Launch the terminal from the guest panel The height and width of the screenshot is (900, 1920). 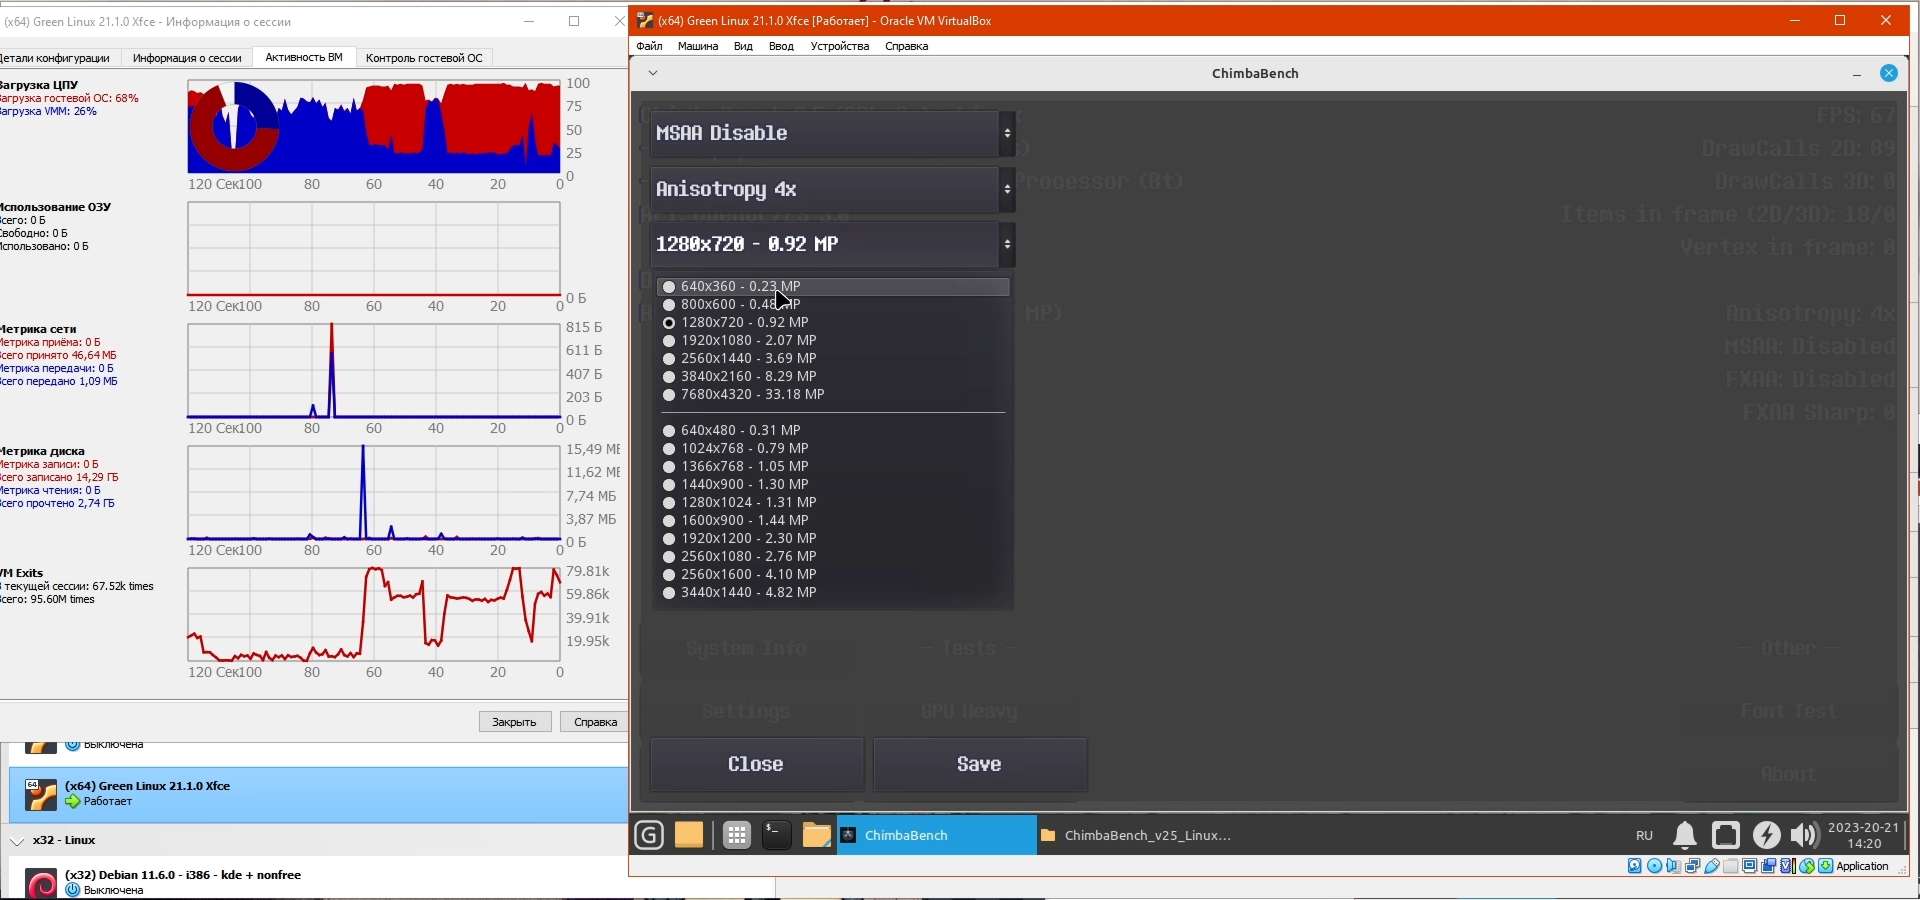777,835
